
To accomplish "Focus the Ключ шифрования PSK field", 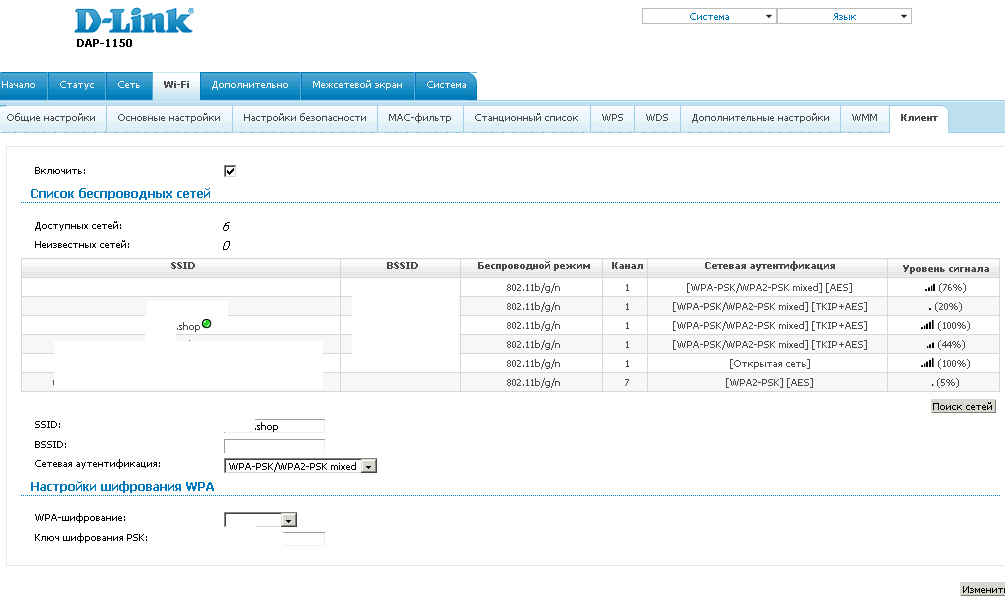I will [x=303, y=539].
